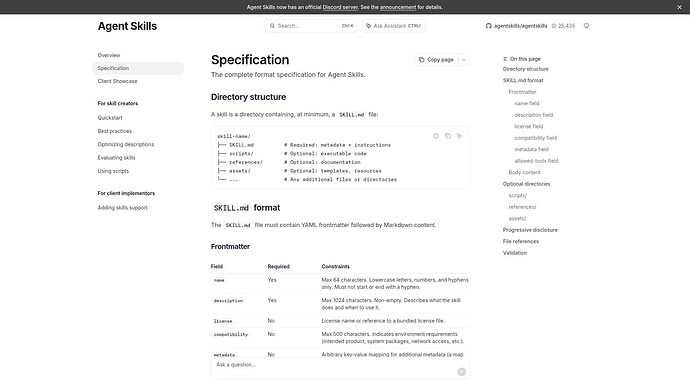
Task: Click the On this page list icon
Action: tap(505, 59)
